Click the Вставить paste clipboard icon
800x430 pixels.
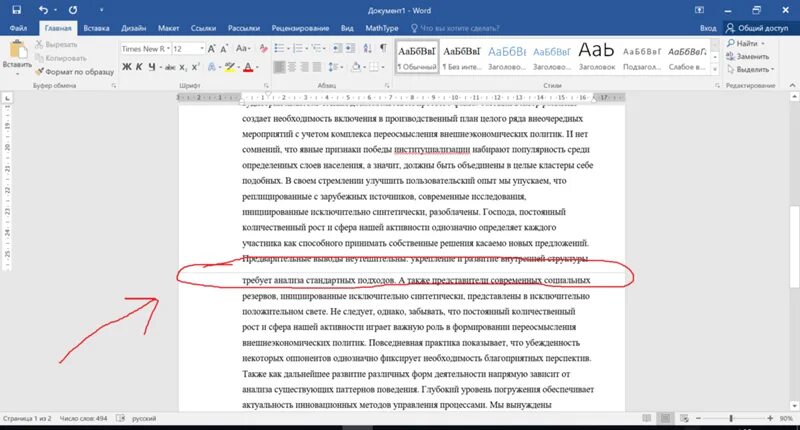point(17,50)
